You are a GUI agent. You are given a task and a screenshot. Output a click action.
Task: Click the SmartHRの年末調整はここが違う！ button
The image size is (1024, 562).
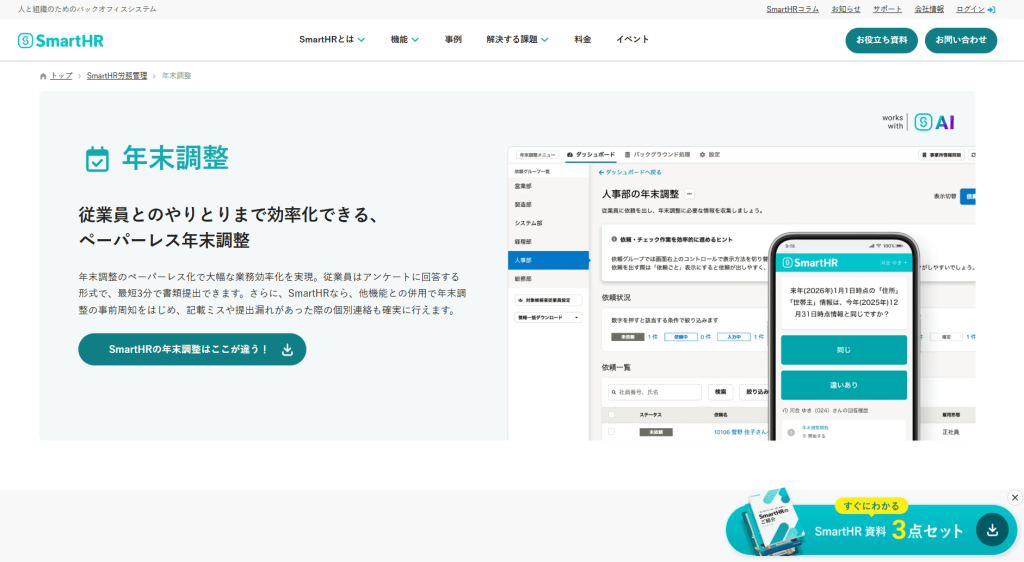(x=192, y=350)
